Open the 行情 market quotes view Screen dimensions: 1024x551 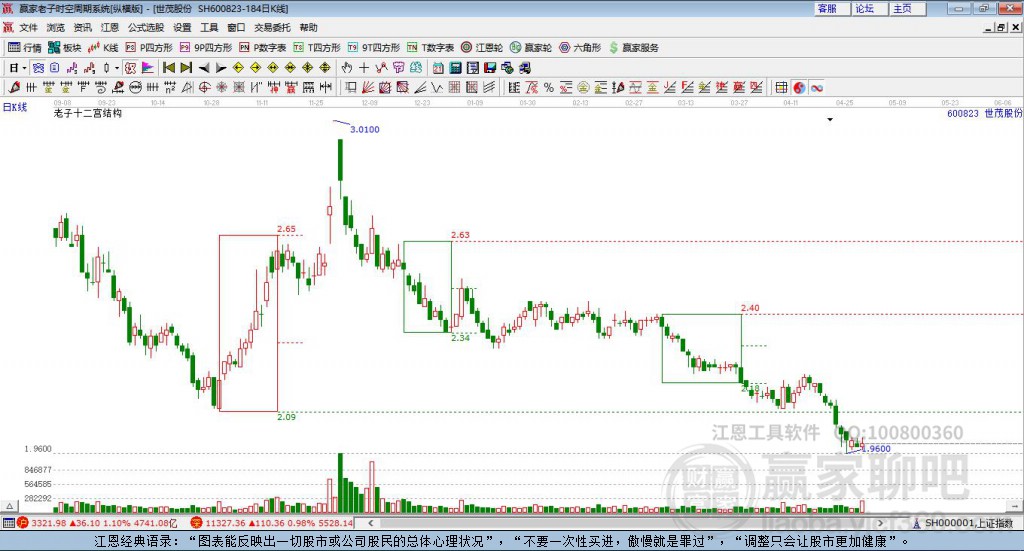[24, 48]
